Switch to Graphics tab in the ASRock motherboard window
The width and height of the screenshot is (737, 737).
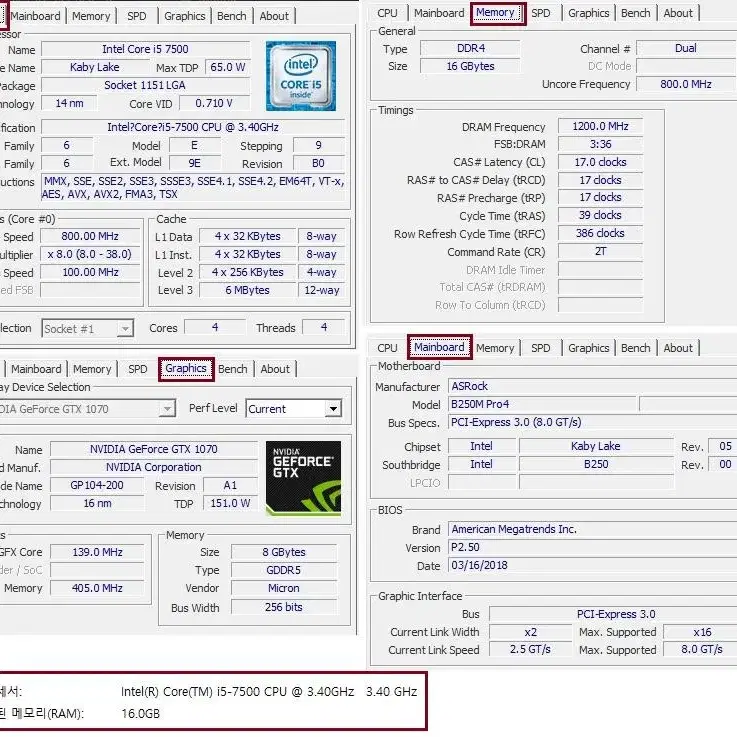(x=588, y=348)
